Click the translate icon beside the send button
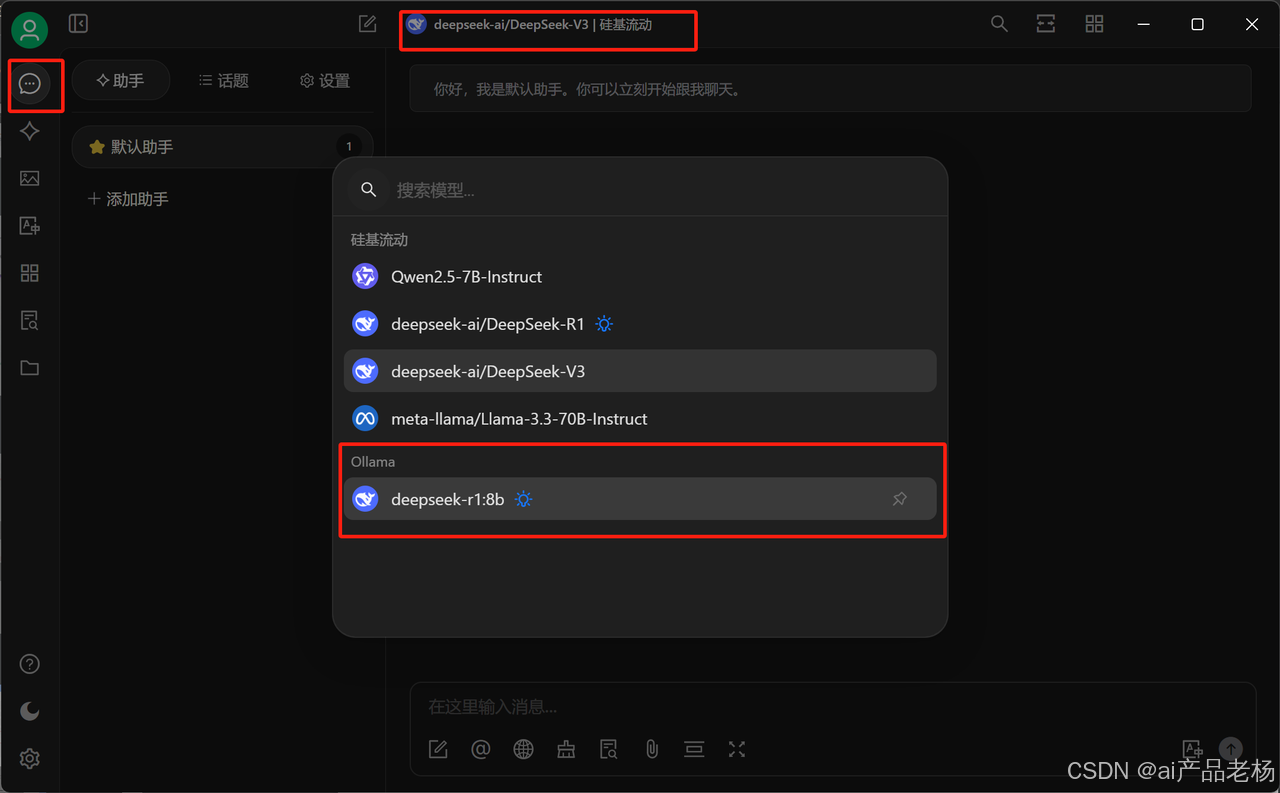The image size is (1280, 793). (x=1192, y=749)
